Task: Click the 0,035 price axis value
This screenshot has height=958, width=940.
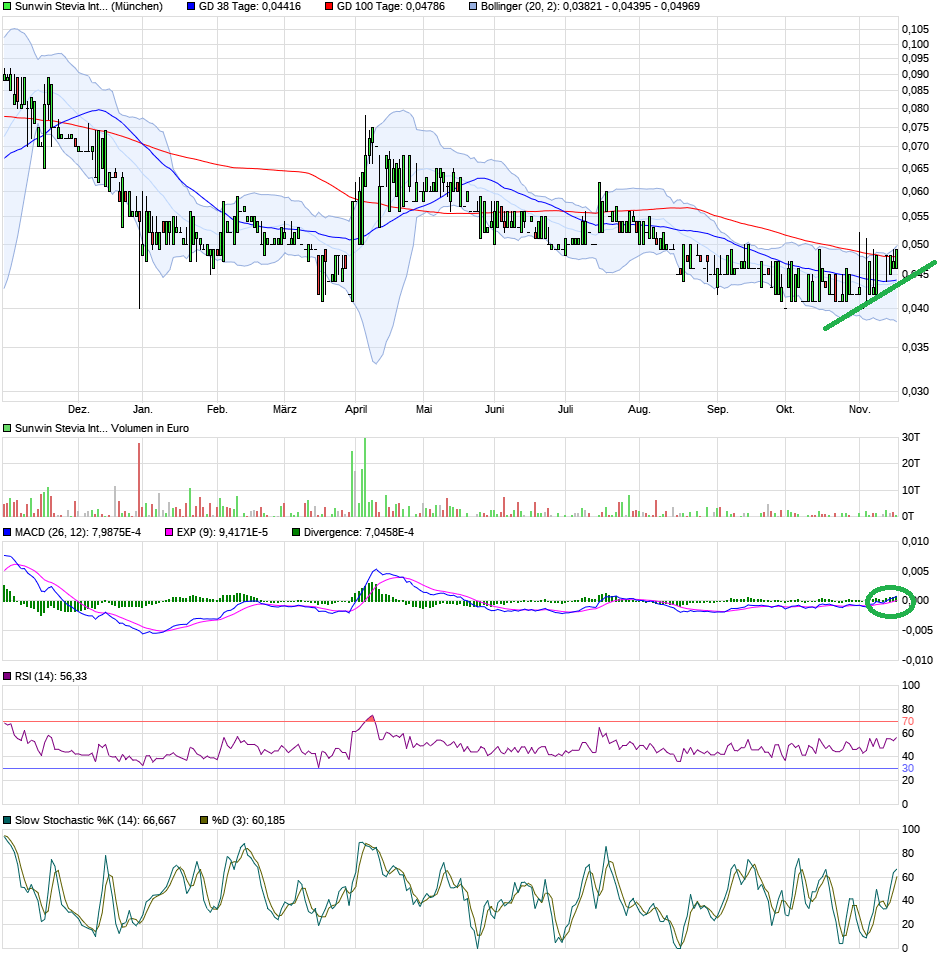Action: coord(915,347)
